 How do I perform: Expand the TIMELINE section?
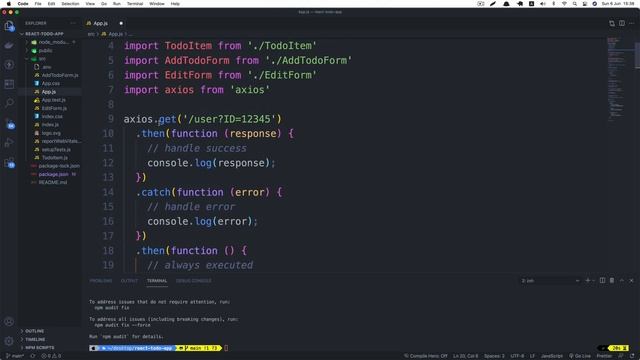tap(35, 339)
